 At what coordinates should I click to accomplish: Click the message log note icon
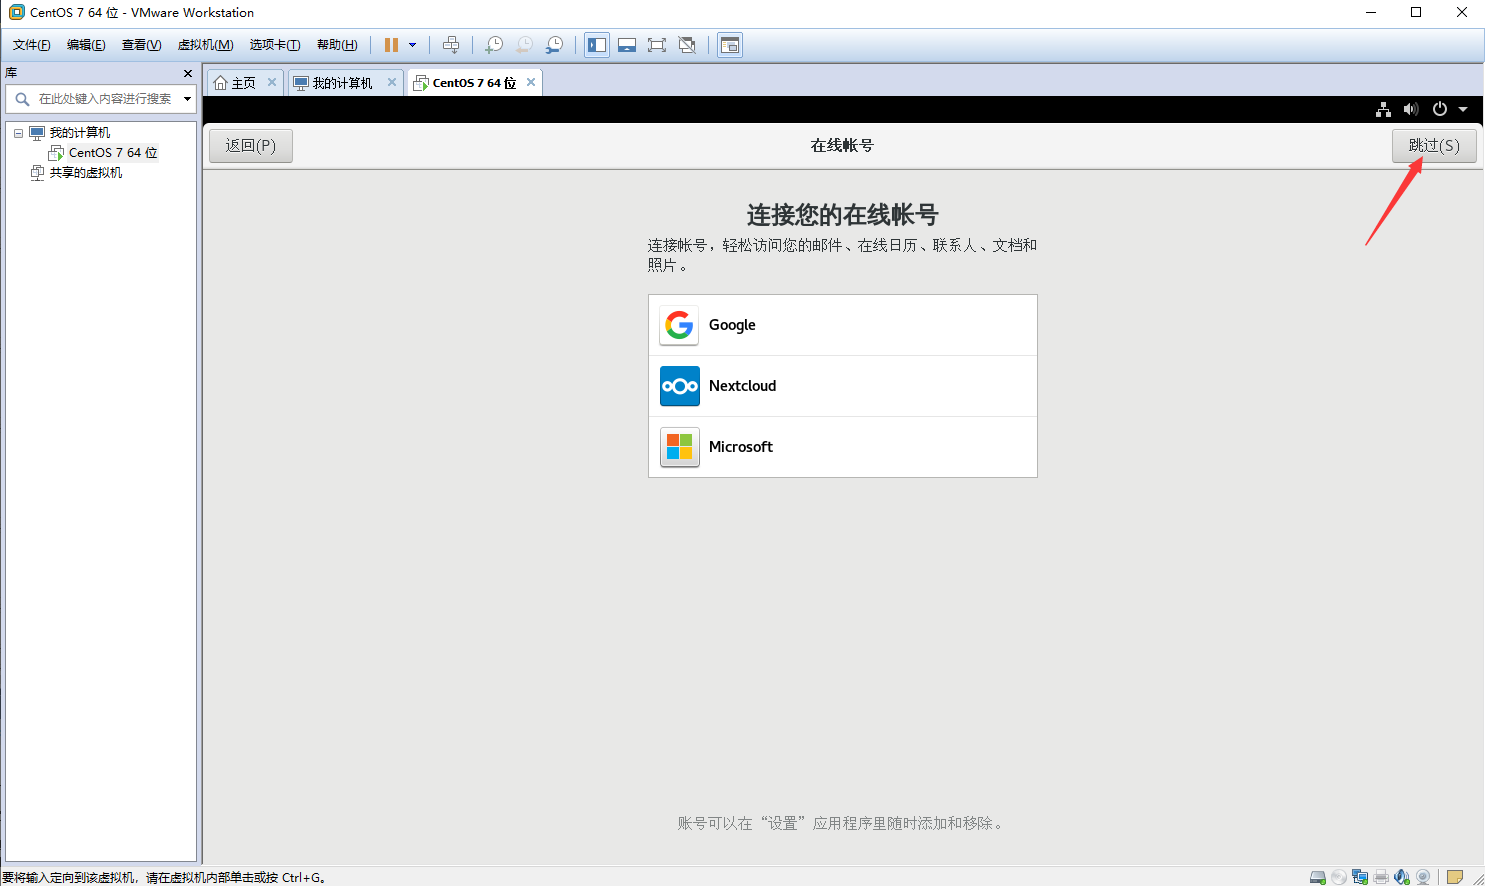1455,877
